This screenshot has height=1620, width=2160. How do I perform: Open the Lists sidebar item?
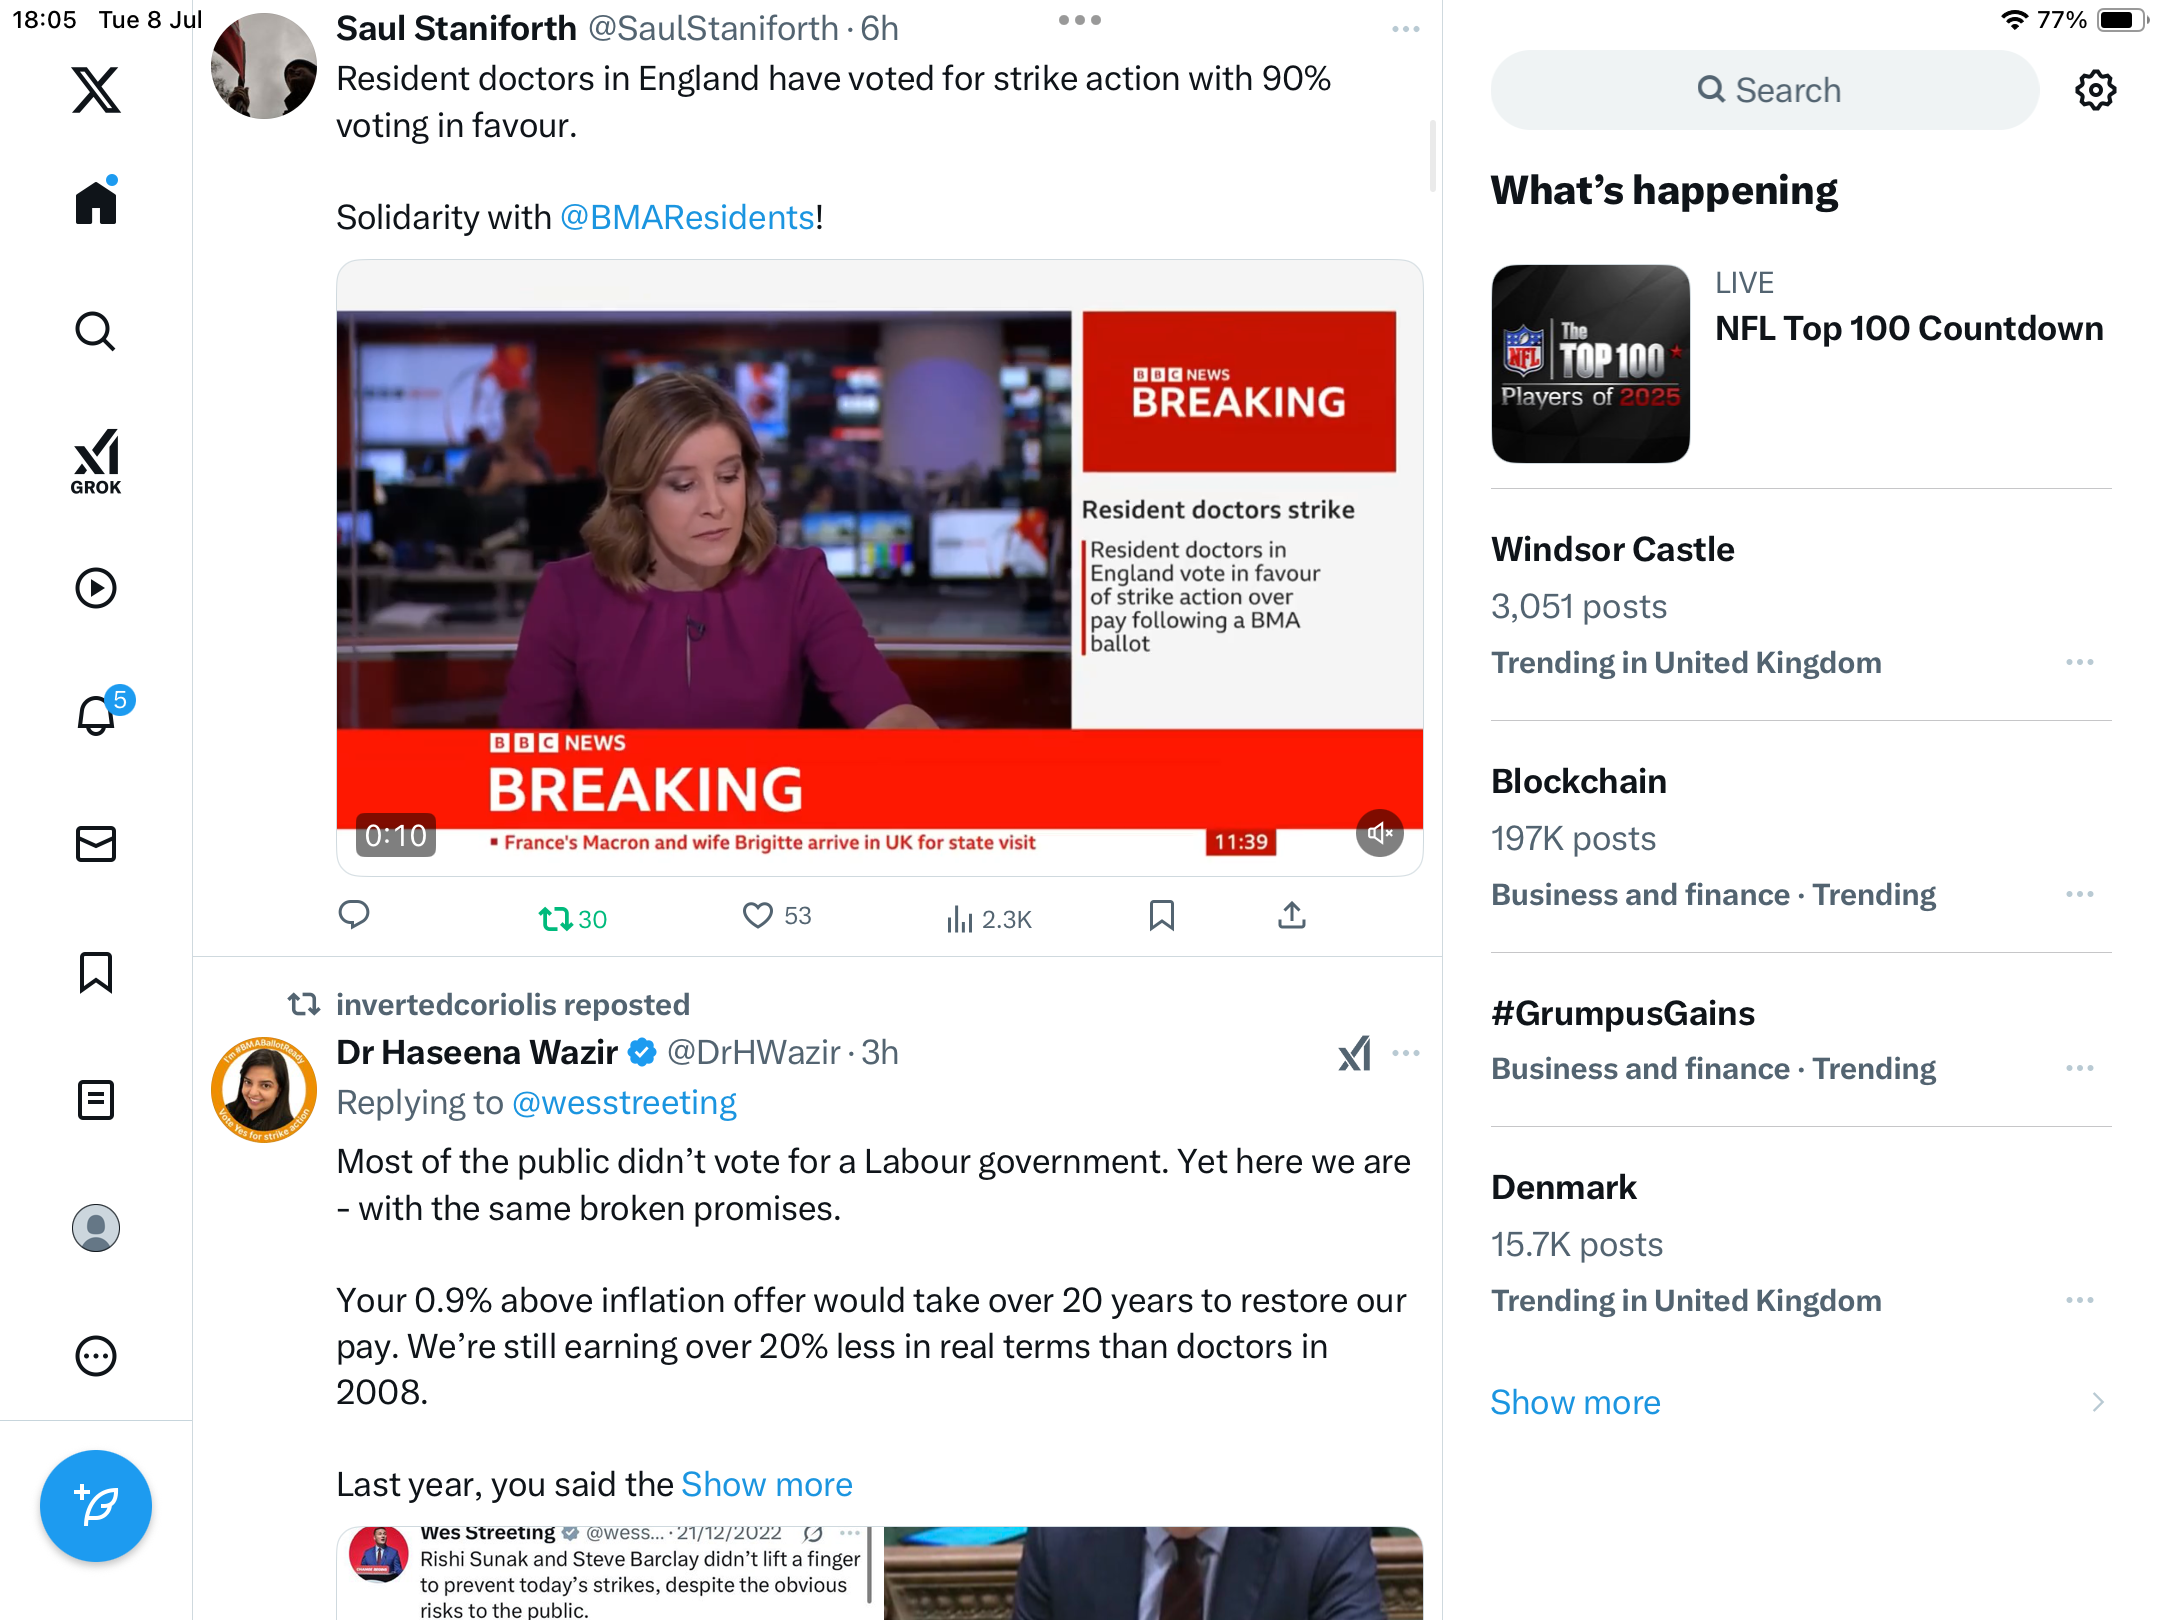tap(96, 1100)
